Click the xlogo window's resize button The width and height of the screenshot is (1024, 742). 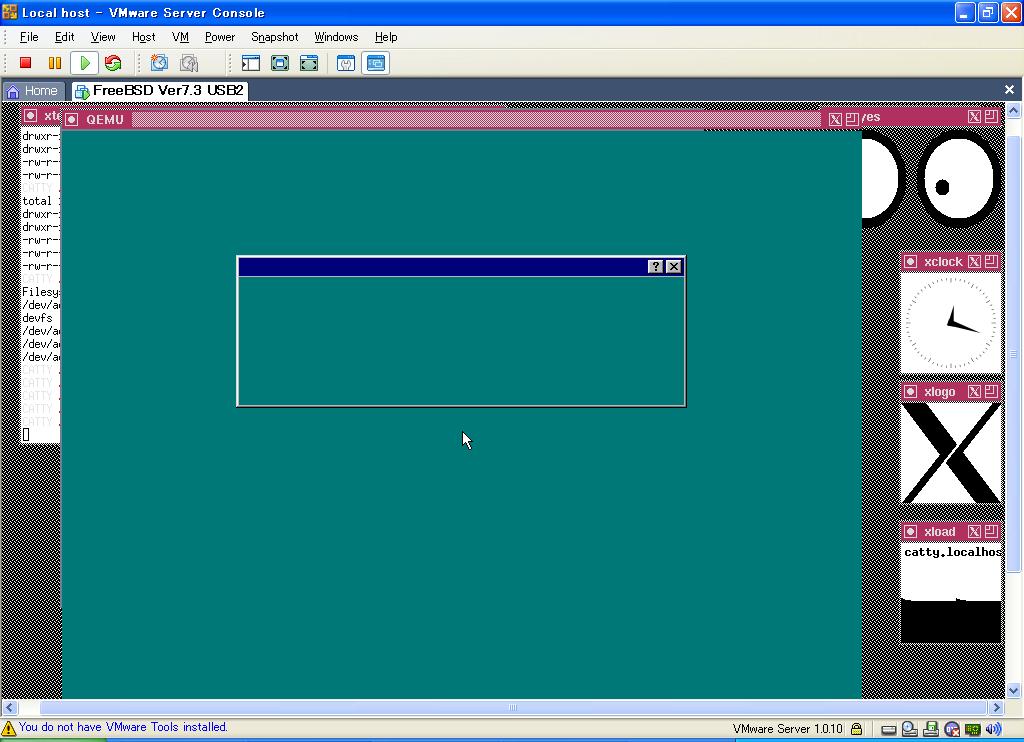click(x=991, y=391)
